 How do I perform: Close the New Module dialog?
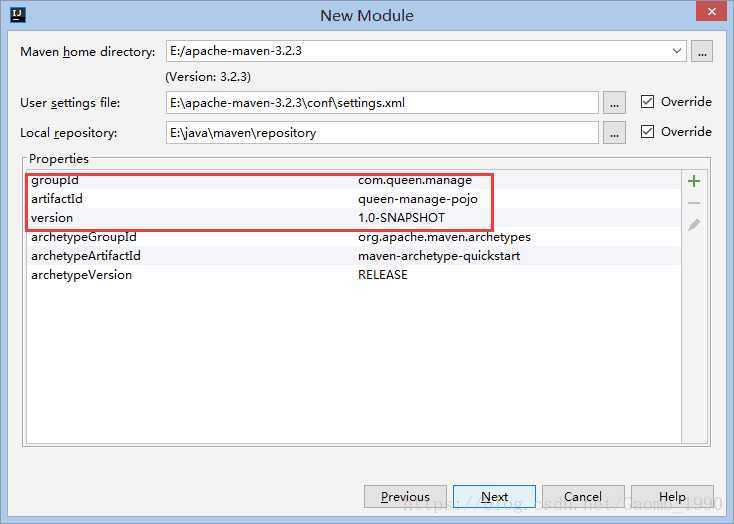pos(712,11)
